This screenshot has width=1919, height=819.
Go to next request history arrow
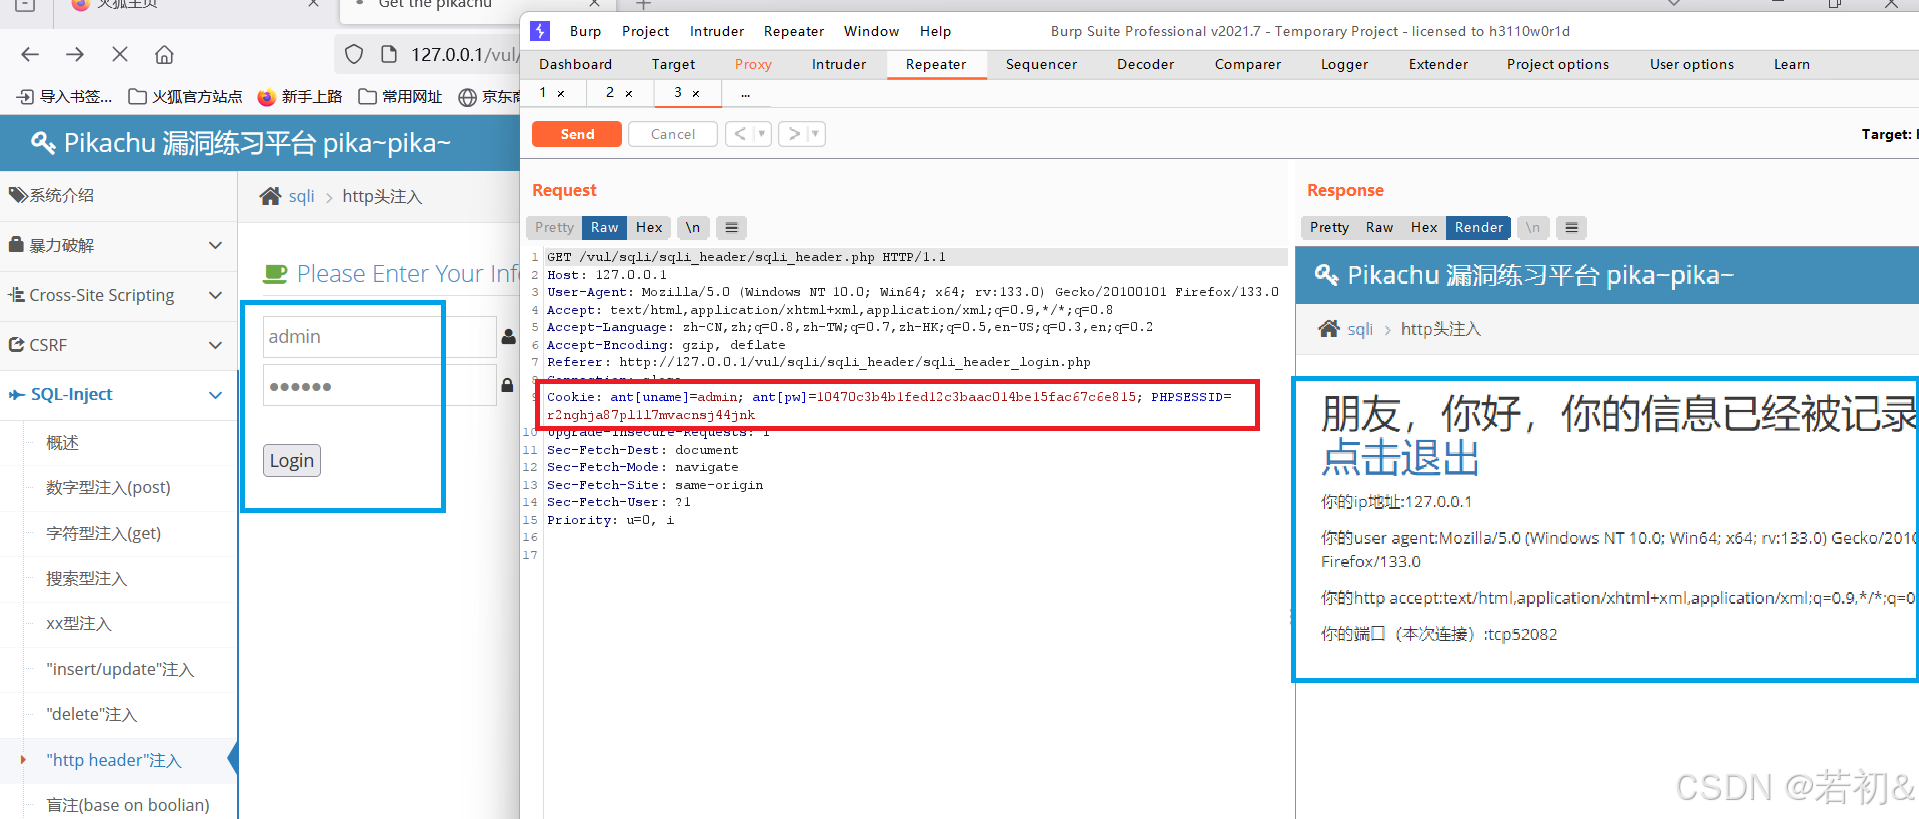794,134
